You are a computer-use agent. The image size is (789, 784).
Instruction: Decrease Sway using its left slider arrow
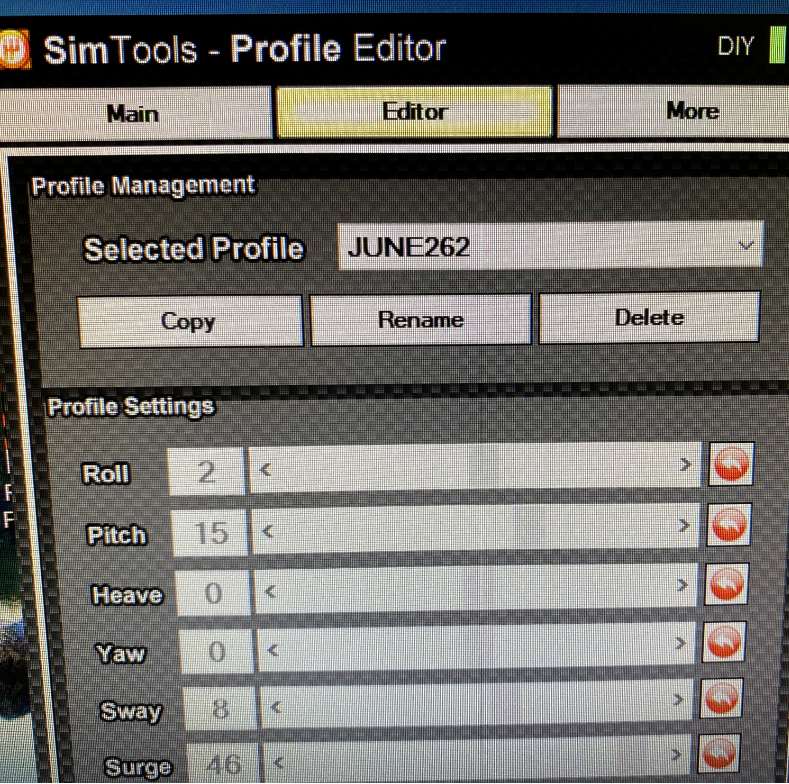[x=275, y=708]
